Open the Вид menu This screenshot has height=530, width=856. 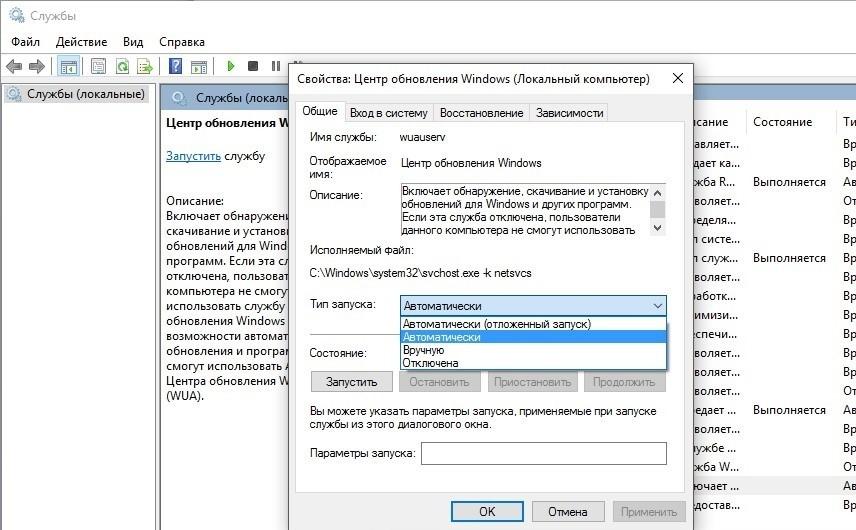tap(133, 42)
